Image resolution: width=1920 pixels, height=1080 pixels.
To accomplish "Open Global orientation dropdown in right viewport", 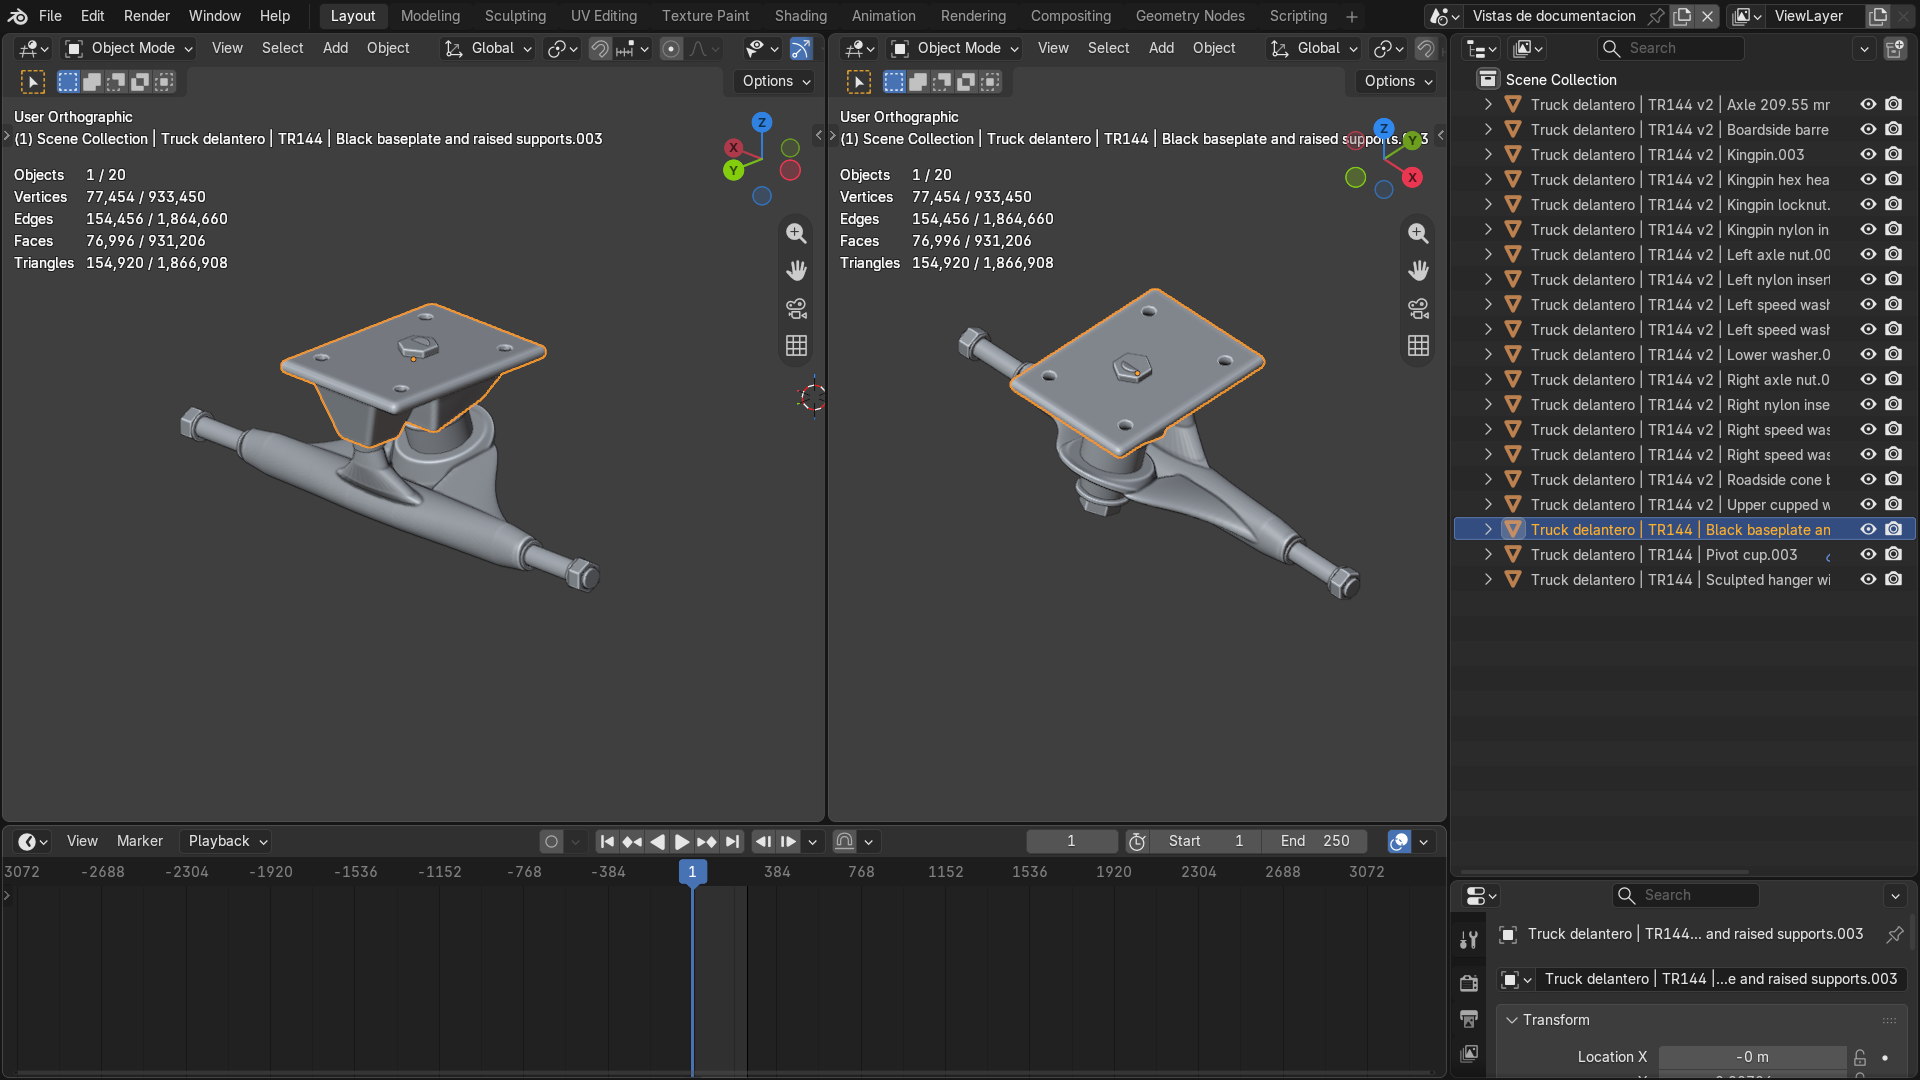I will pos(1314,48).
